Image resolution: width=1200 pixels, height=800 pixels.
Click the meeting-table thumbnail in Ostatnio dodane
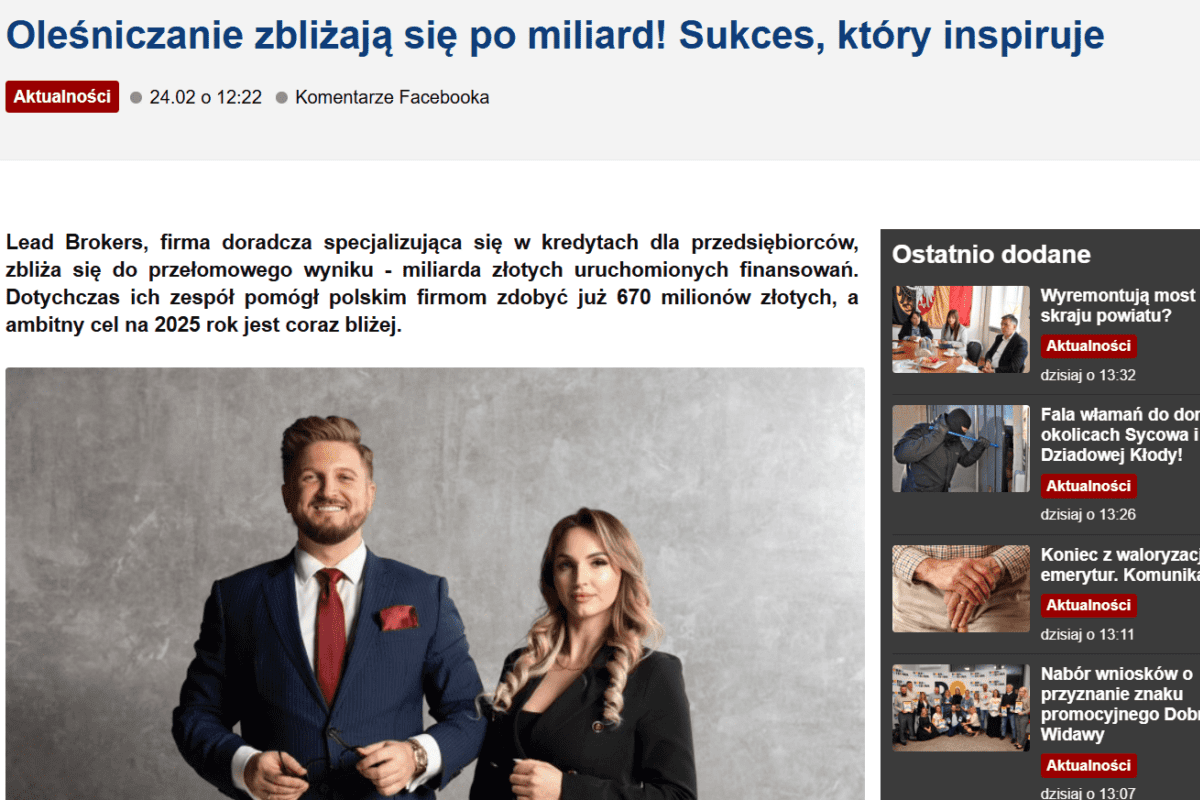click(961, 329)
